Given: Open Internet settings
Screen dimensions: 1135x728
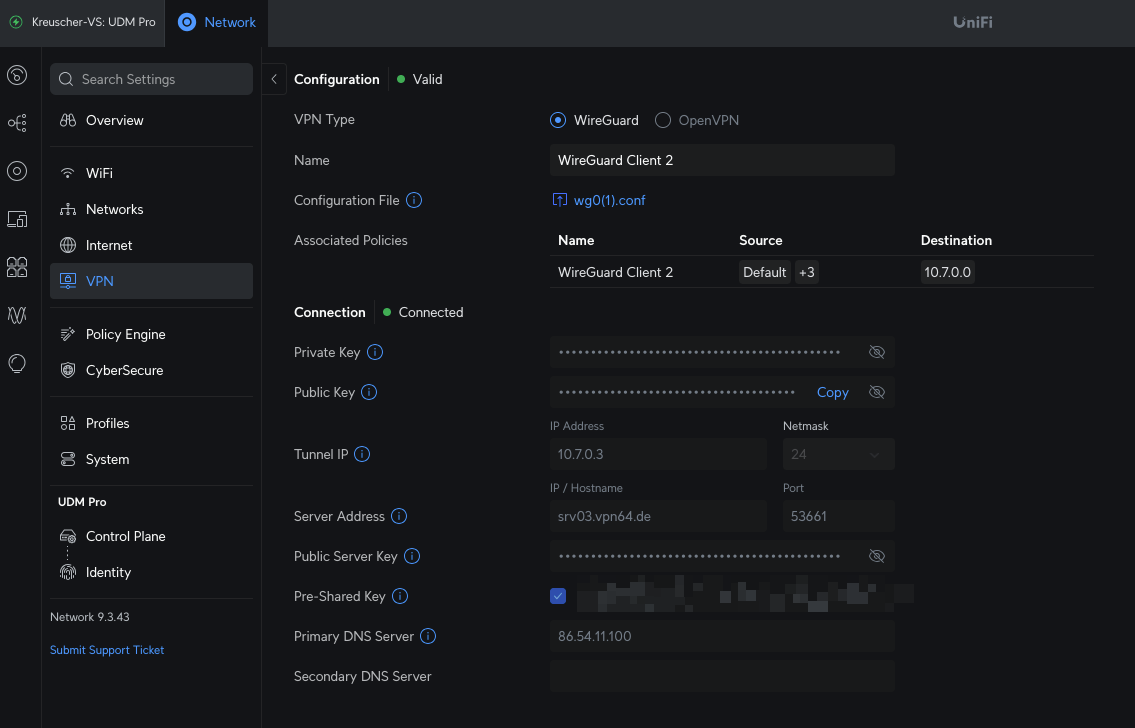Looking at the screenshot, I should pos(151,245).
